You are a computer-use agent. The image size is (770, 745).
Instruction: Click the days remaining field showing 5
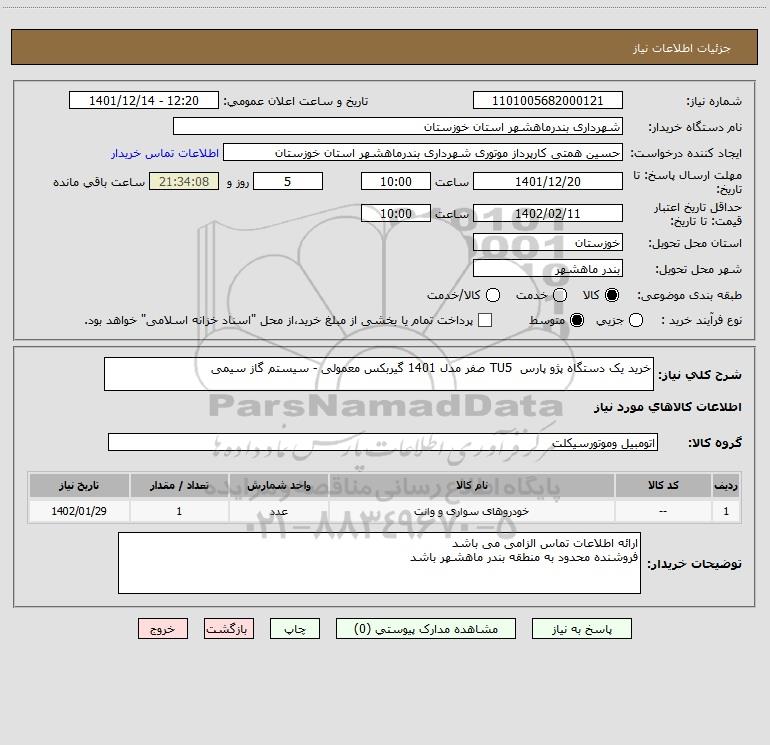click(x=288, y=181)
